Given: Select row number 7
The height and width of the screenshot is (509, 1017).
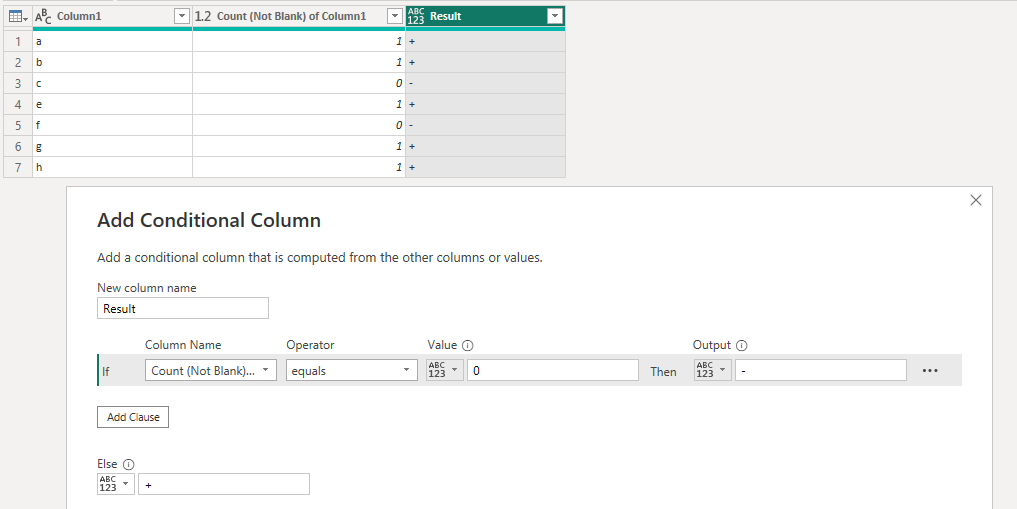Looking at the screenshot, I should (18, 167).
